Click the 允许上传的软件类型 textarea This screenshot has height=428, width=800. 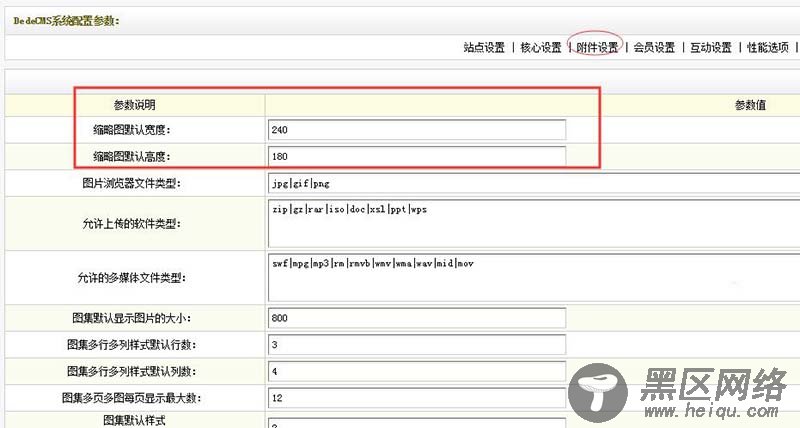[534, 223]
